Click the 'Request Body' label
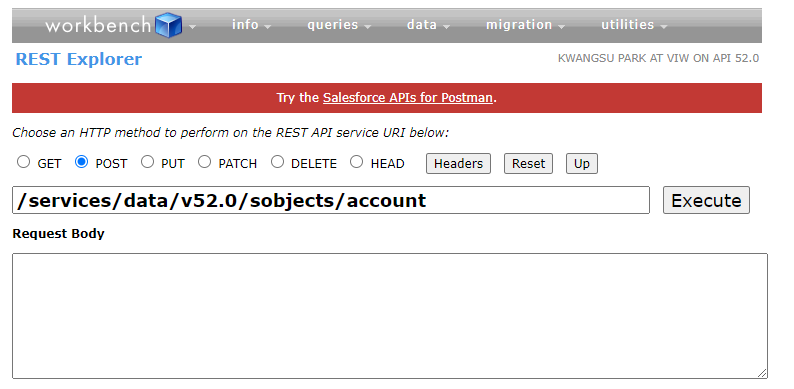The image size is (794, 389). [58, 234]
